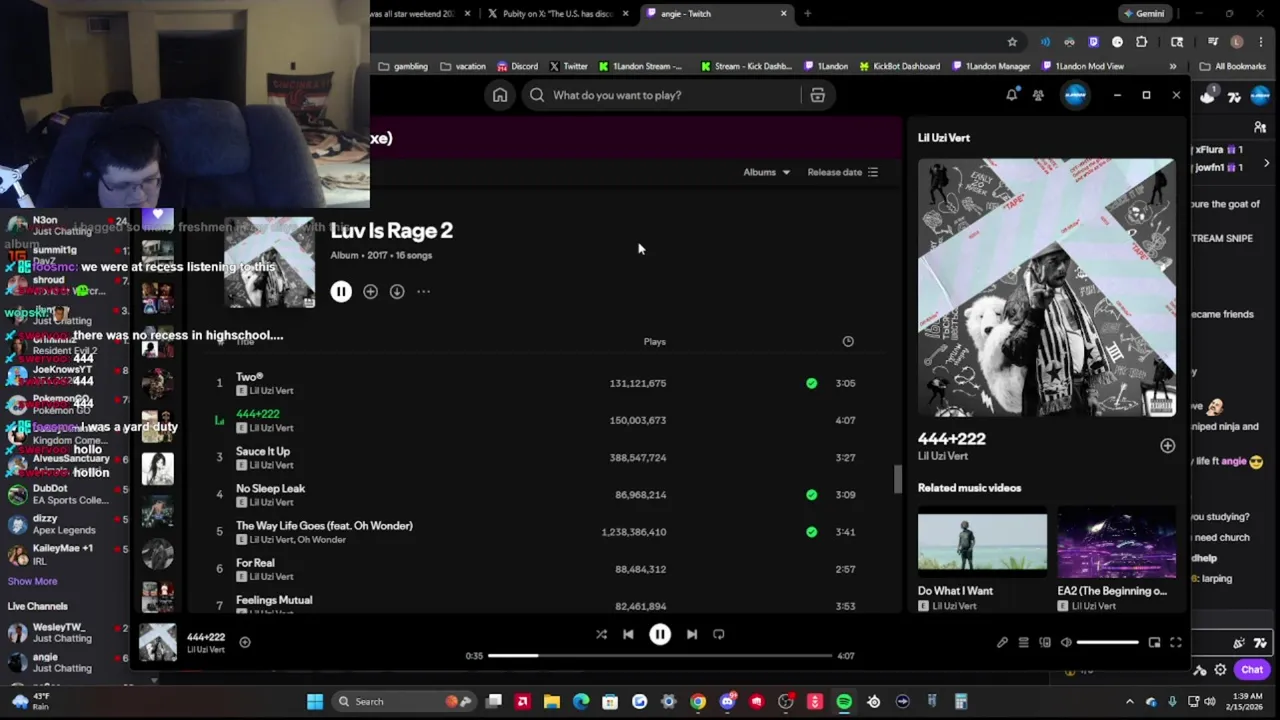Open the vacation bookmarks folder
The width and height of the screenshot is (1280, 720).
pos(463,66)
